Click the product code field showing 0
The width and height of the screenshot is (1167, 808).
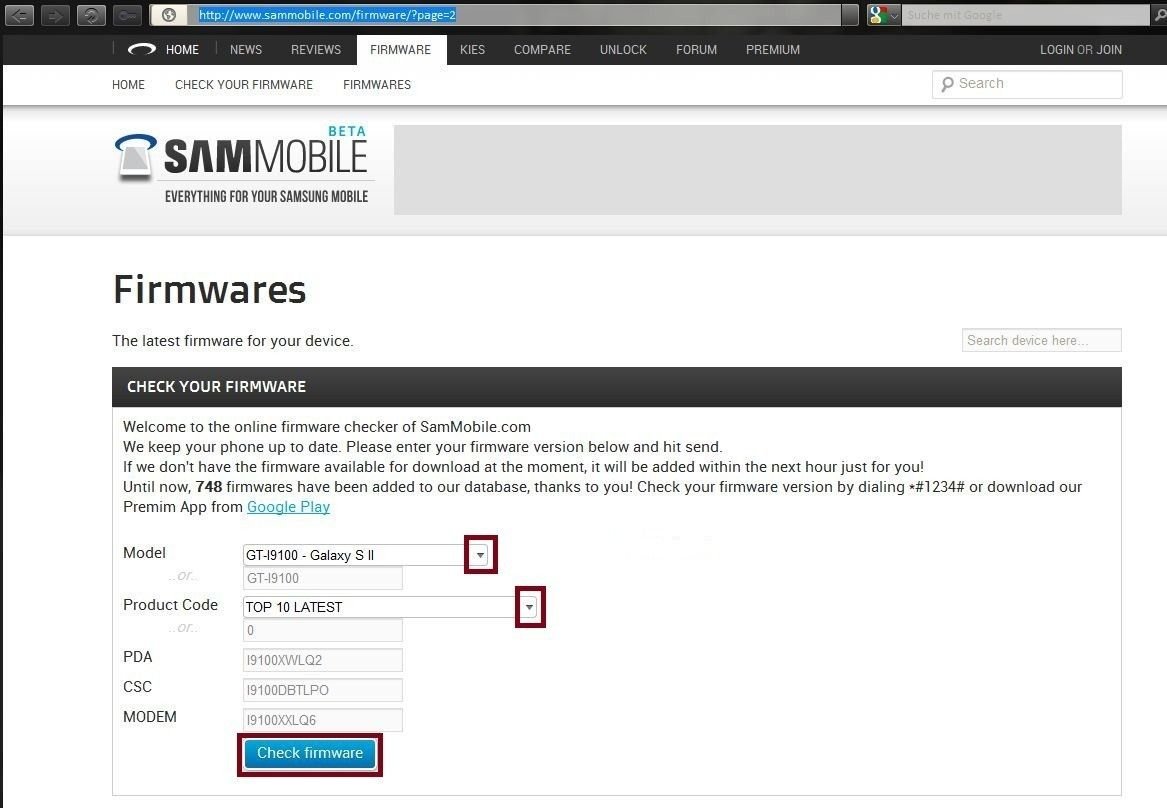pyautogui.click(x=323, y=630)
